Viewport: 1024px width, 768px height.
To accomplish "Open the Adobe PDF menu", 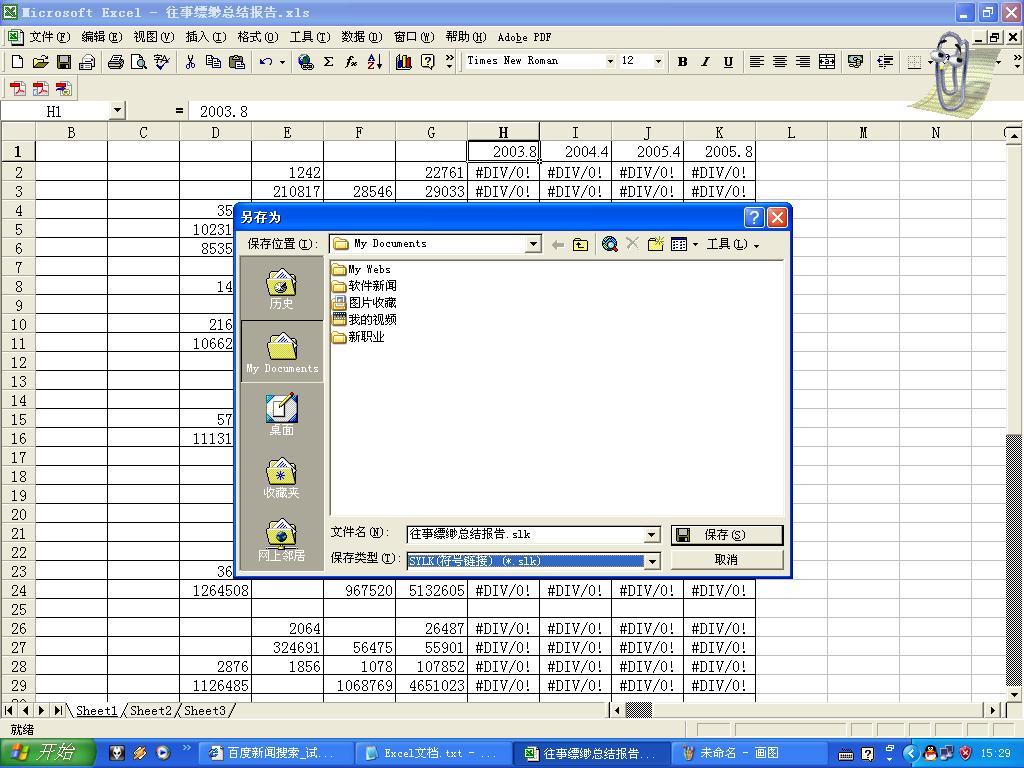I will [x=524, y=37].
